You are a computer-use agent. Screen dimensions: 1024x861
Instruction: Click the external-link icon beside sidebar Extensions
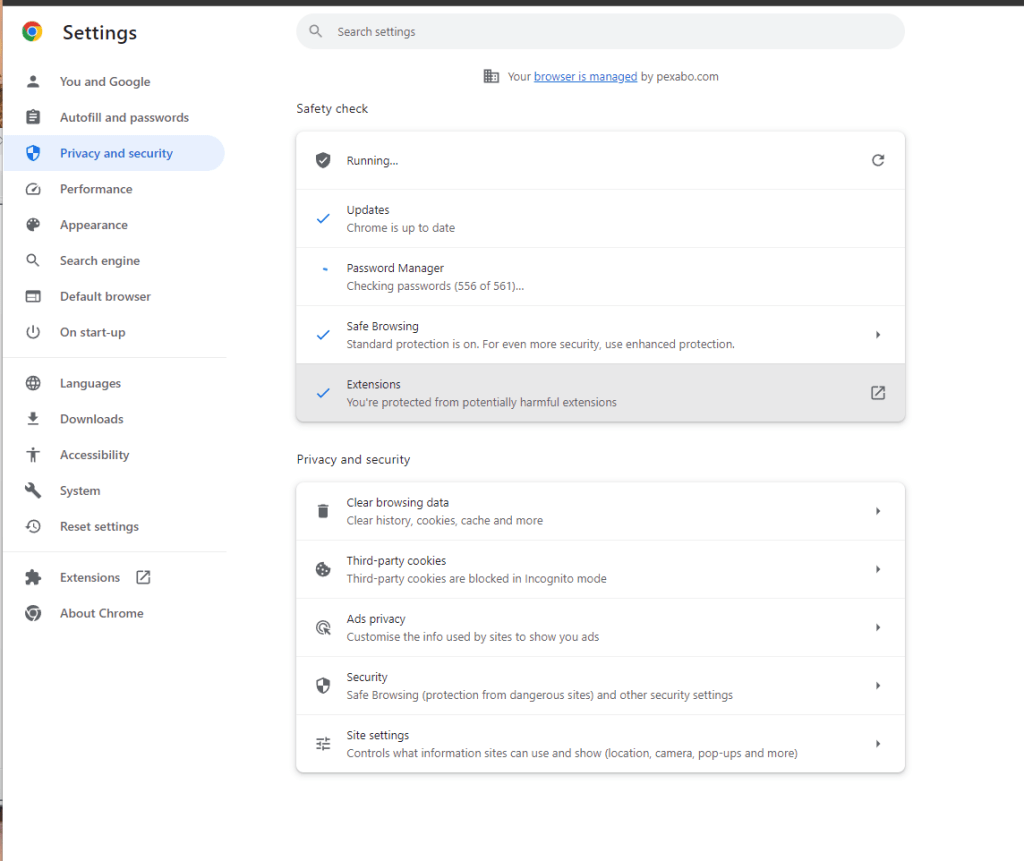(143, 577)
